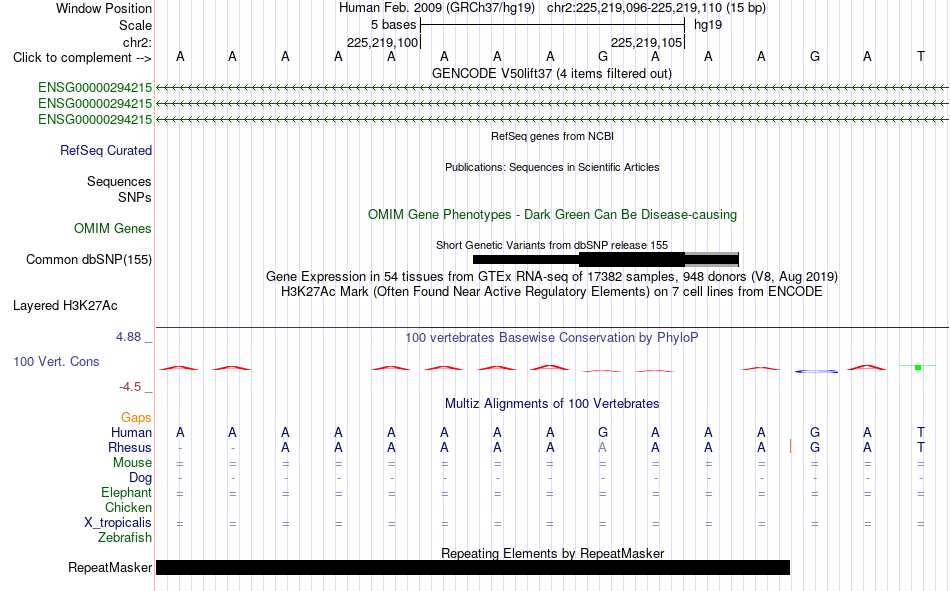950x591 pixels.
Task: Select the Chicken species label
Action: click(128, 507)
